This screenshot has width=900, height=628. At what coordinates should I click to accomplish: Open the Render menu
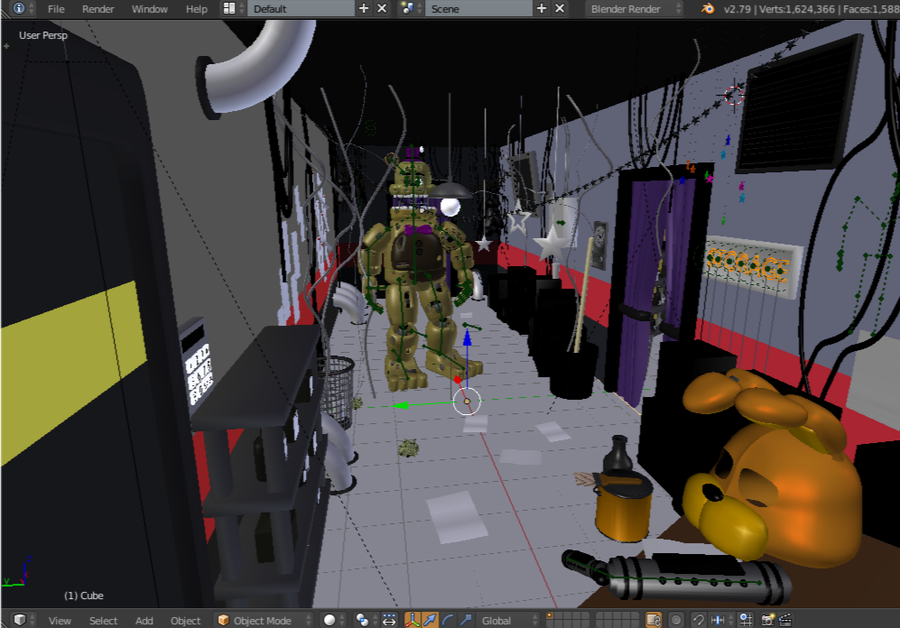(x=98, y=9)
